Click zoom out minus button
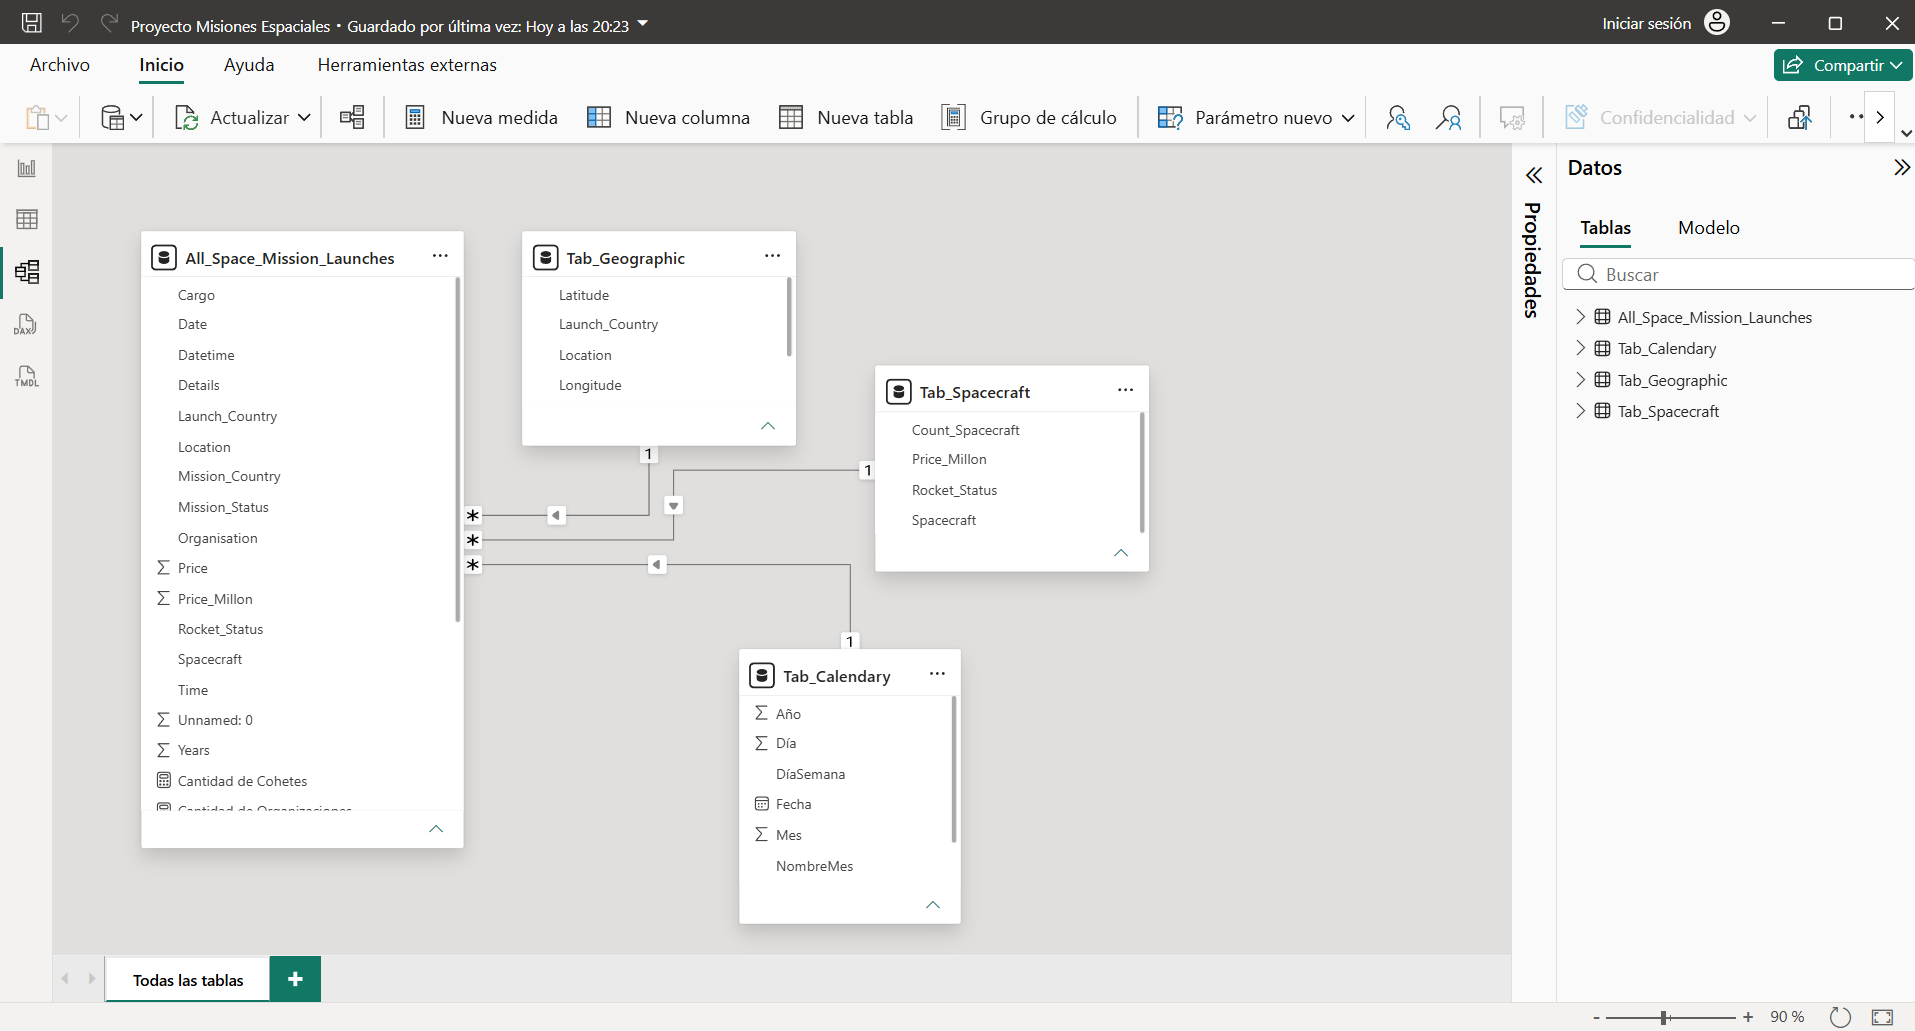Viewport: 1915px width, 1031px height. point(1596,1017)
